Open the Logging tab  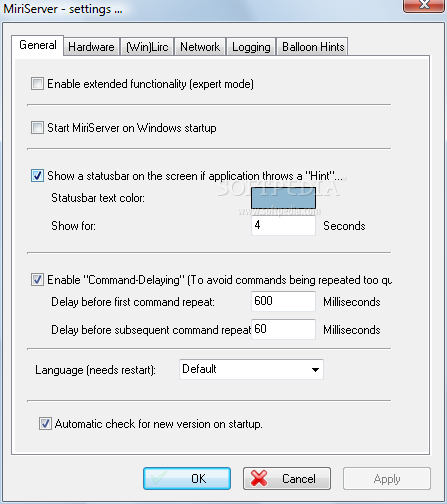click(251, 47)
